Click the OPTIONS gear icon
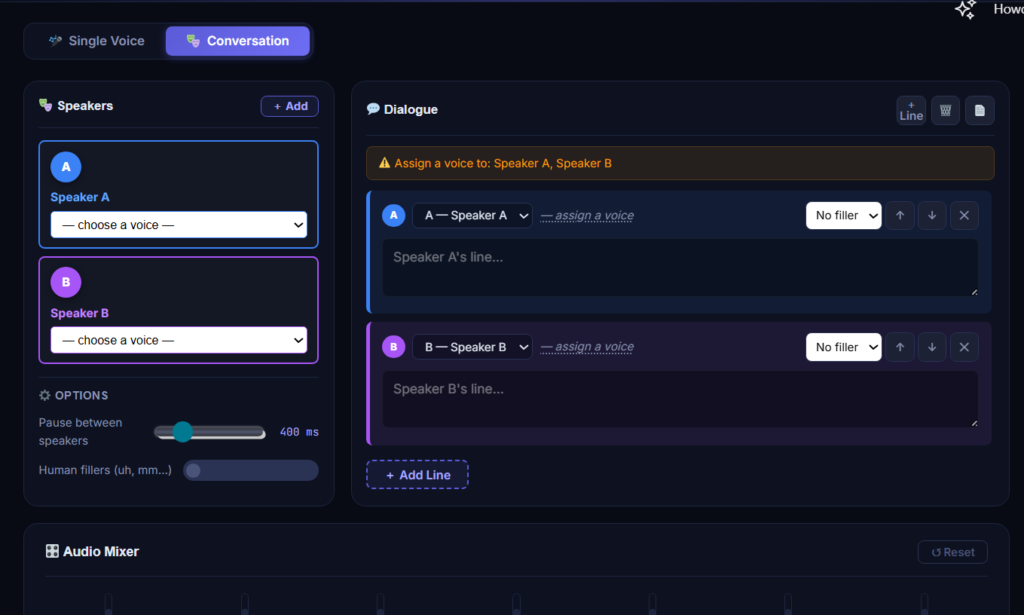The width and height of the screenshot is (1024, 615). [x=44, y=395]
